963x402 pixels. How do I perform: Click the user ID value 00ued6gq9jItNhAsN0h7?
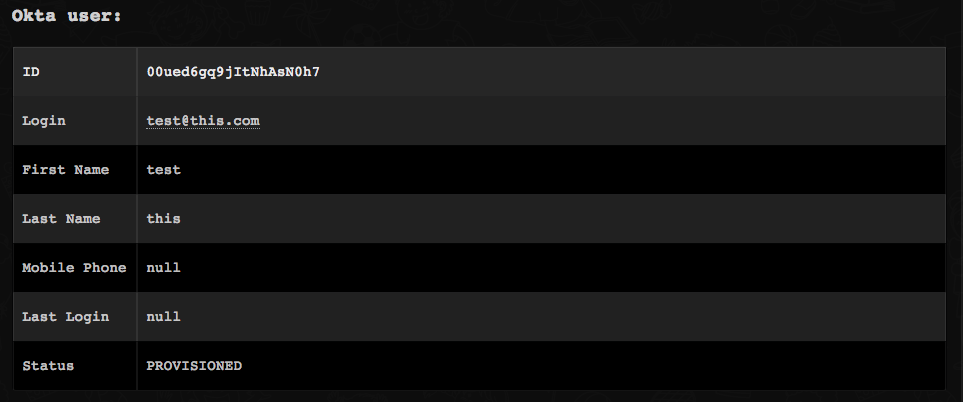[233, 72]
